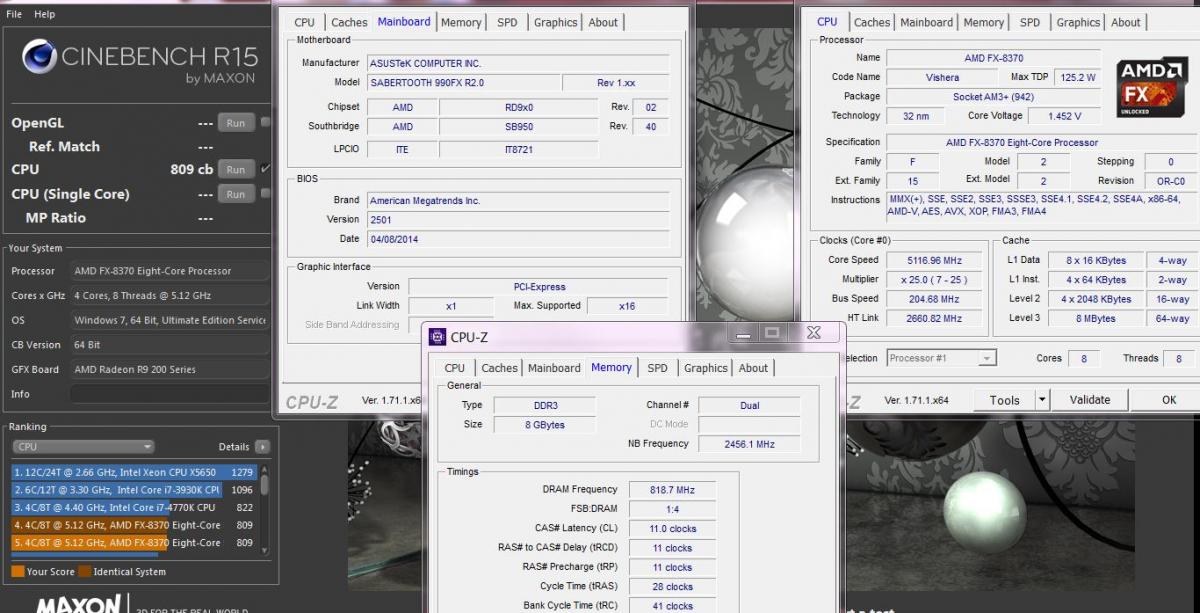Click the ranking list scroll down arrow
Screen dimensions: 1200x613
tap(265, 551)
